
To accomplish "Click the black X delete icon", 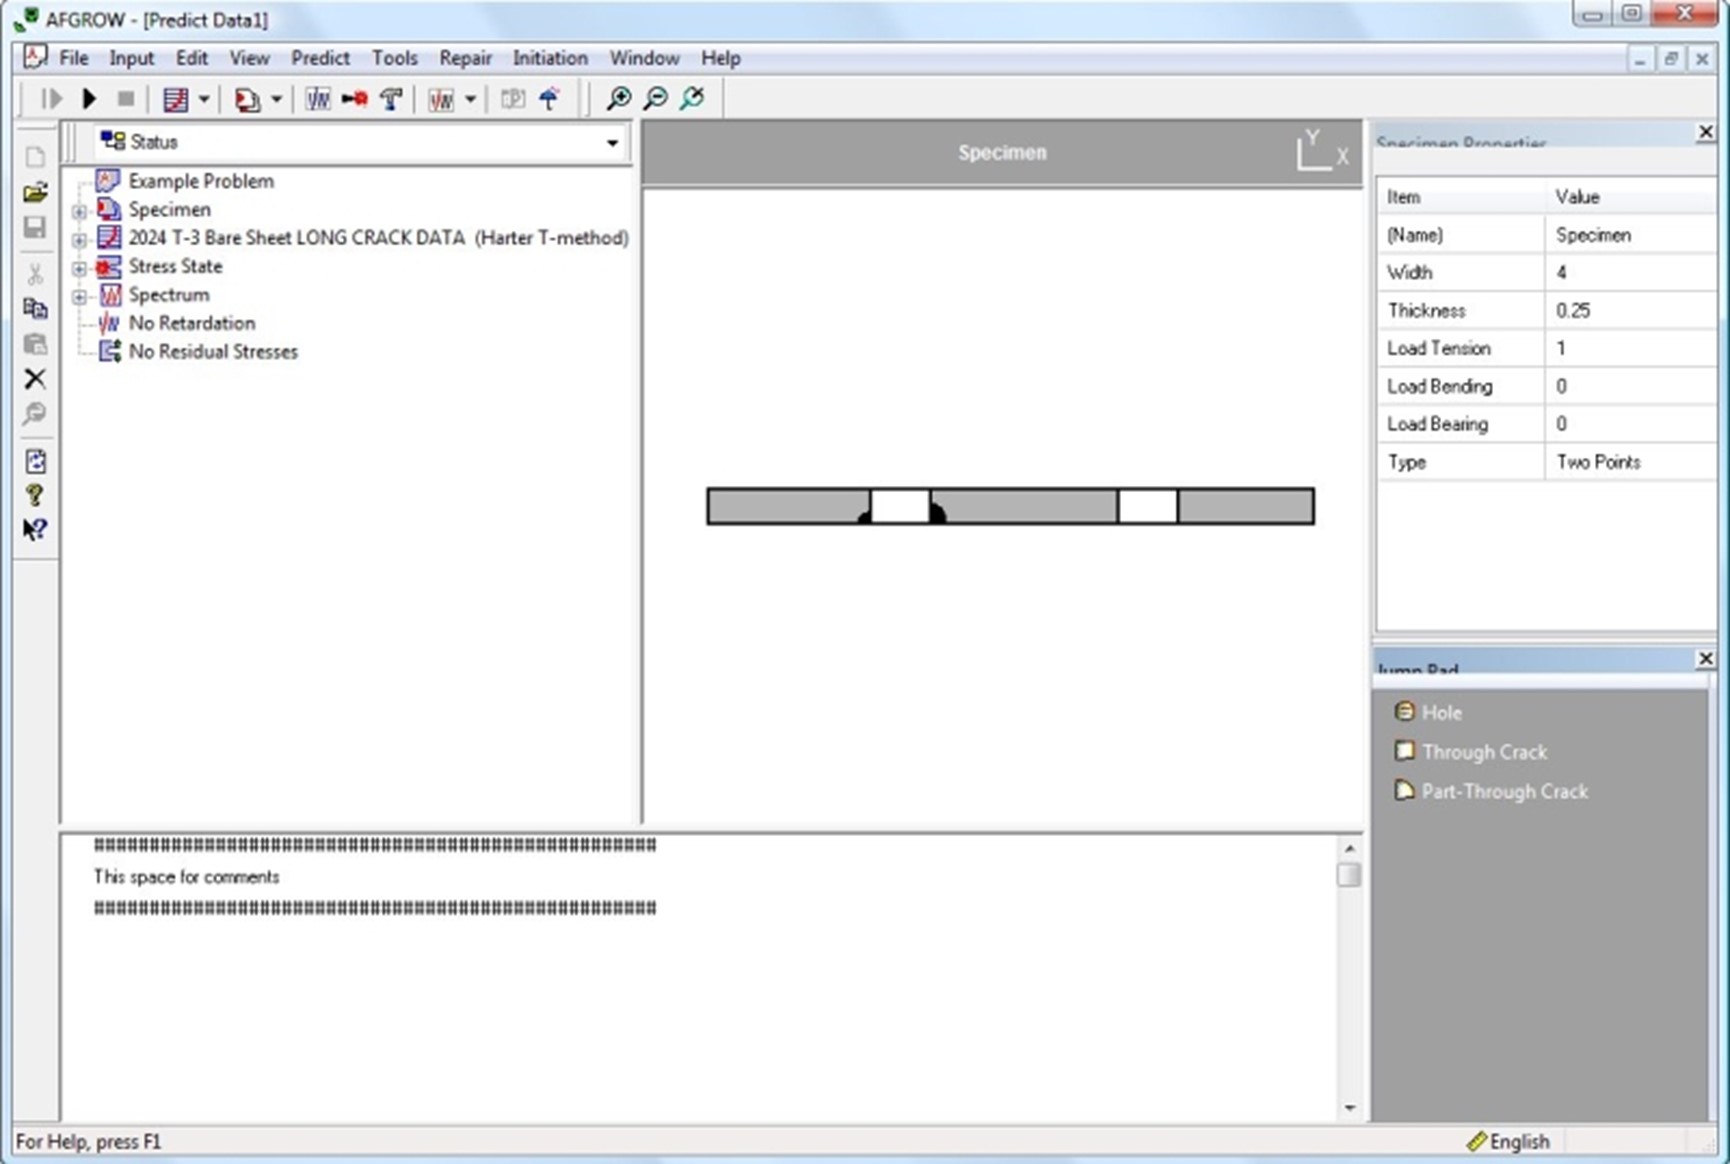I will tap(35, 379).
